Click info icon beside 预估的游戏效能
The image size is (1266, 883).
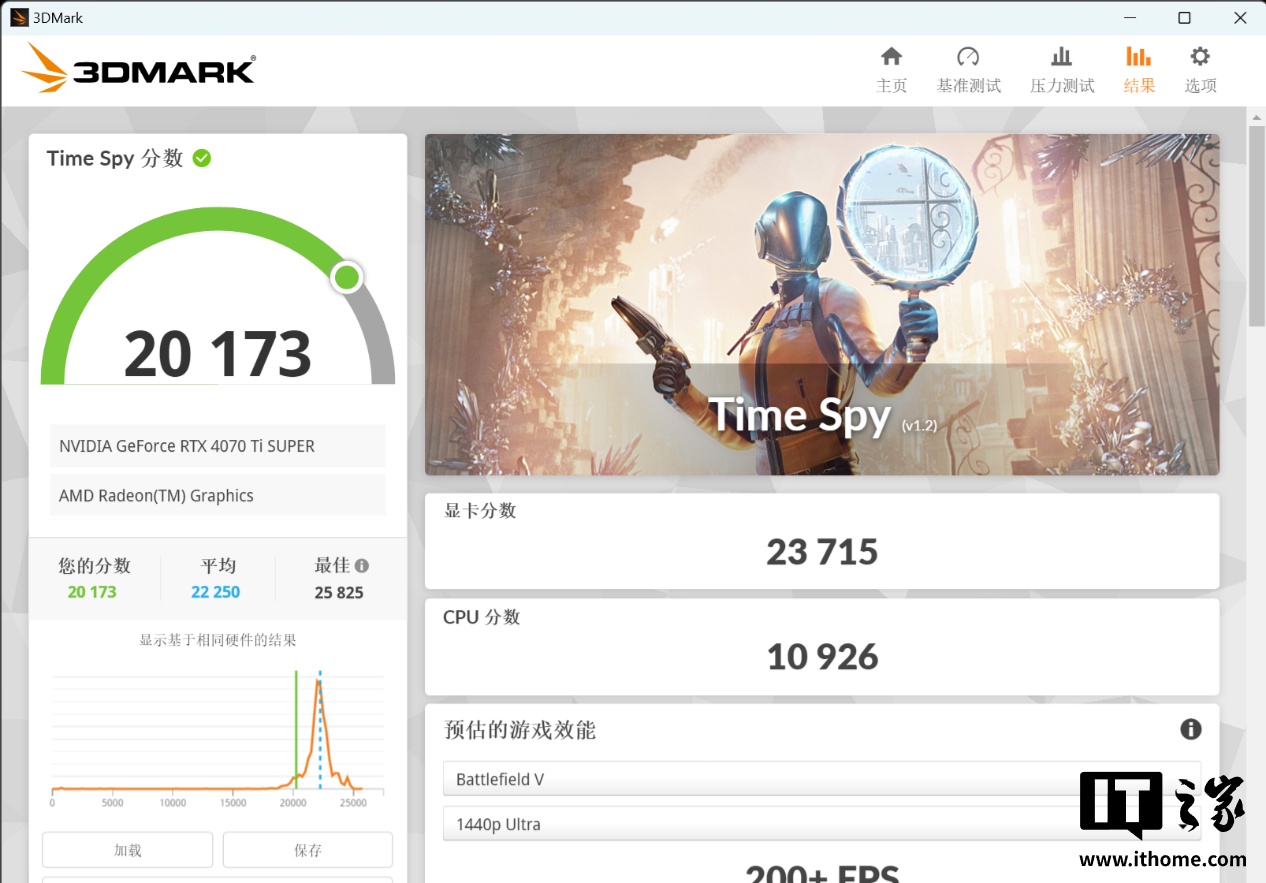tap(1190, 729)
